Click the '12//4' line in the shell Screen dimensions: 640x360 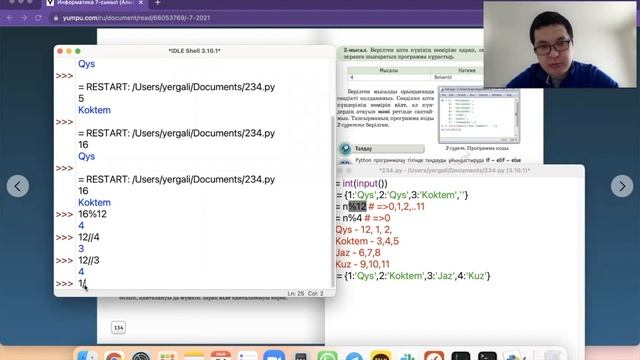[x=89, y=237]
